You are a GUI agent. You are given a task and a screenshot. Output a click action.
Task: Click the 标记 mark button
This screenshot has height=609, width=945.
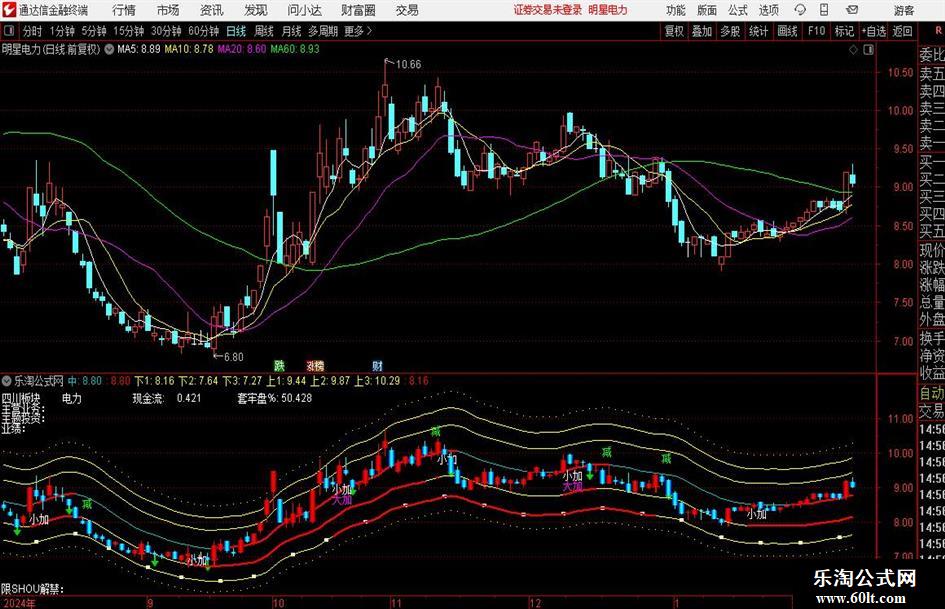pyautogui.click(x=844, y=31)
